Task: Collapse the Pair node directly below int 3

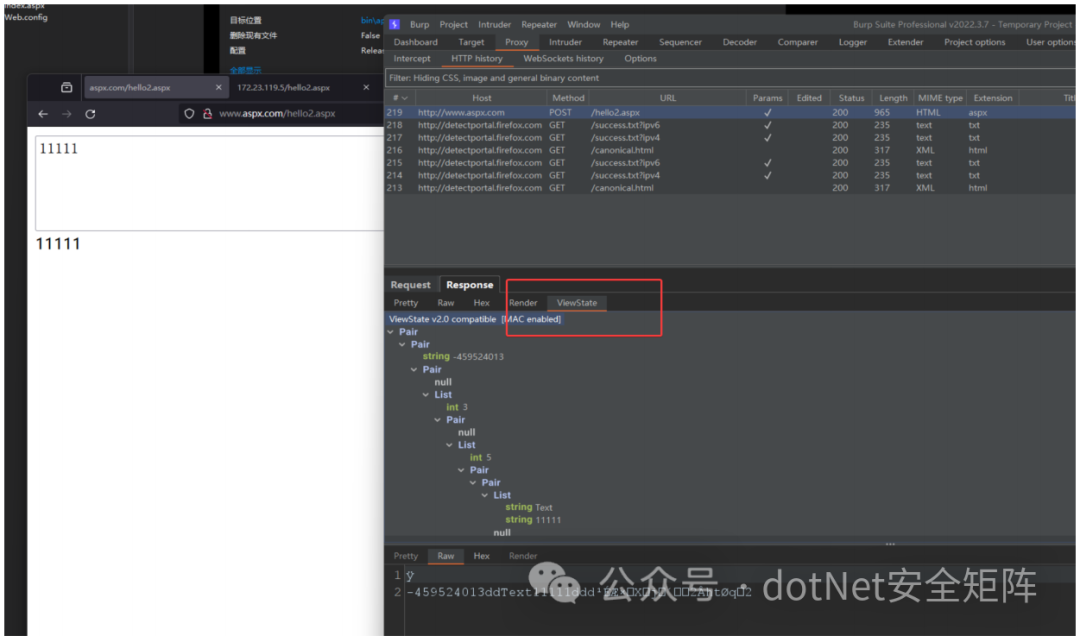Action: click(x=438, y=420)
